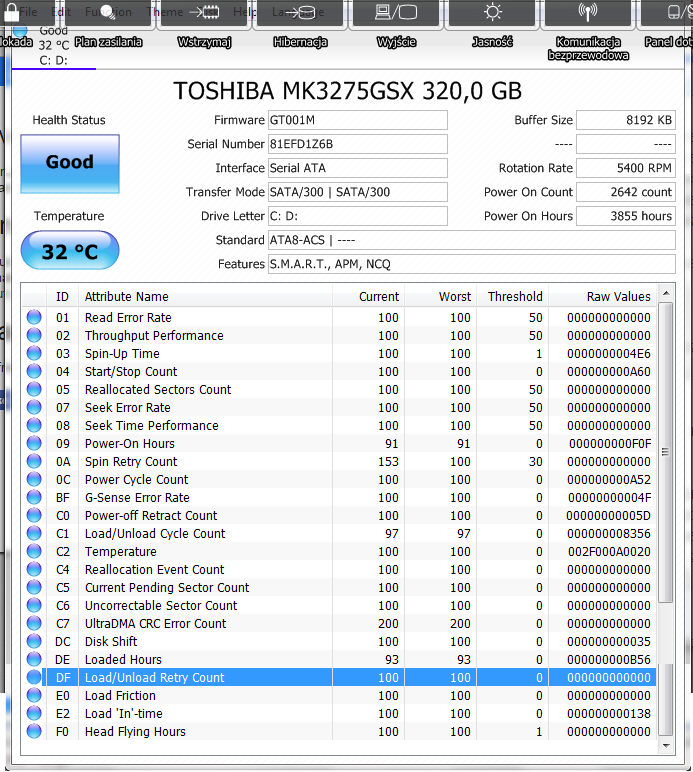
Task: Open the Theme menu
Action: coord(164,11)
